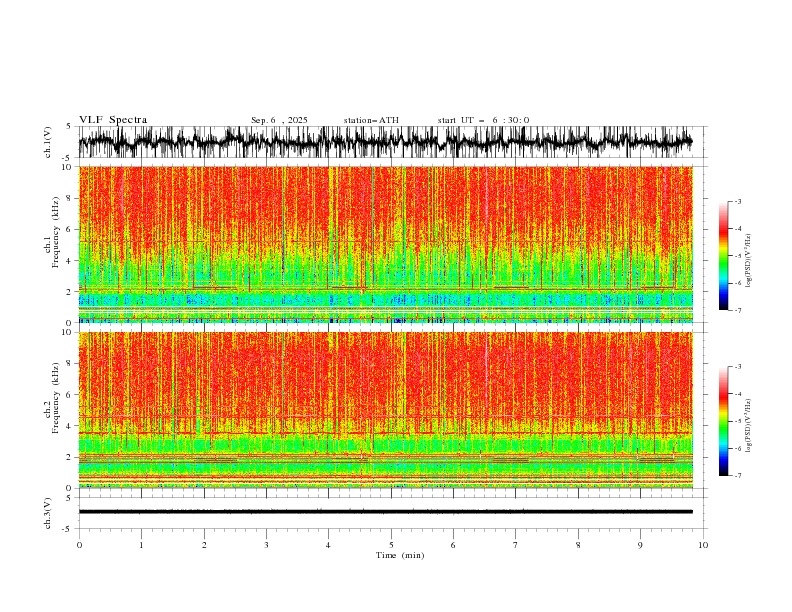This screenshot has width=792, height=612.
Task: Click the lower PSD color scale bar
Action: [724, 421]
